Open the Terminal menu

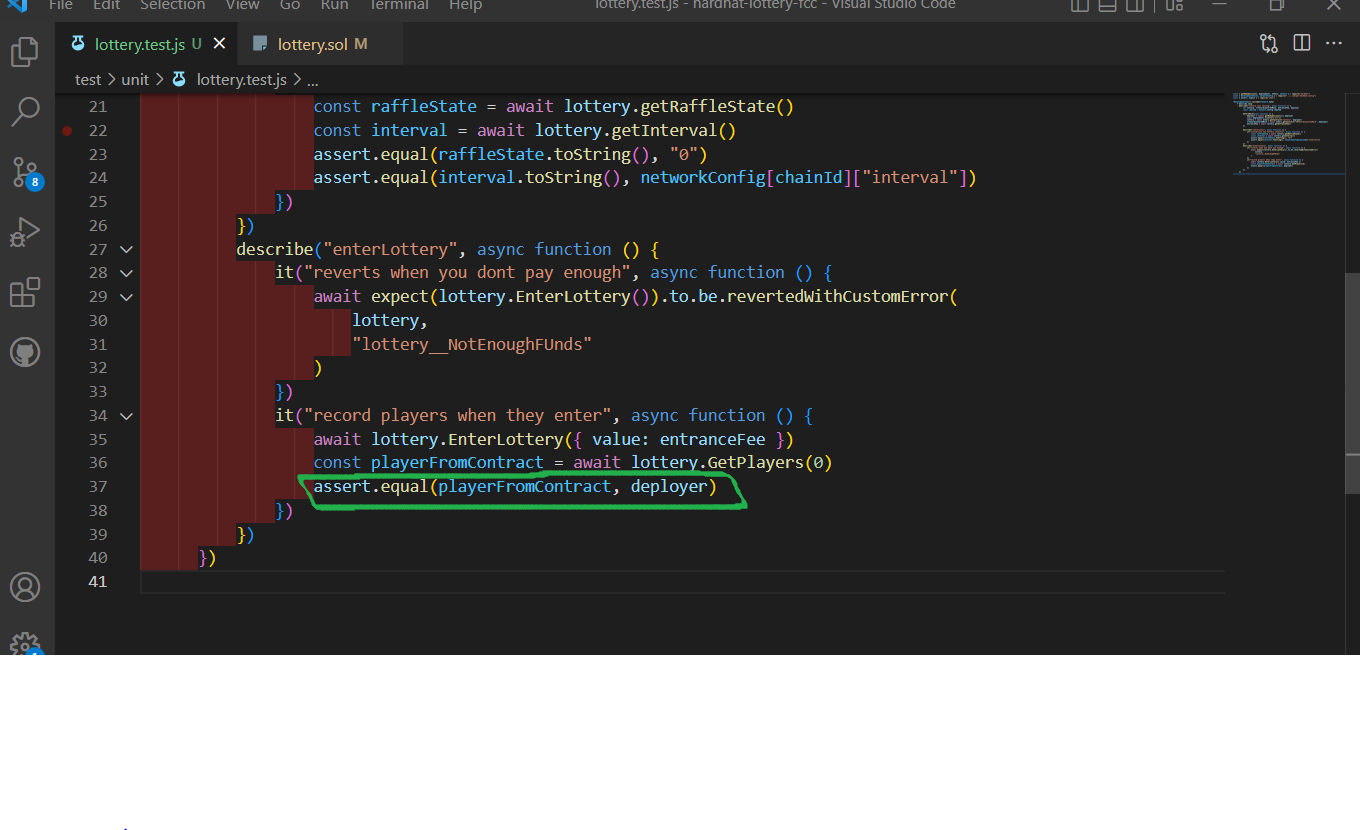398,5
